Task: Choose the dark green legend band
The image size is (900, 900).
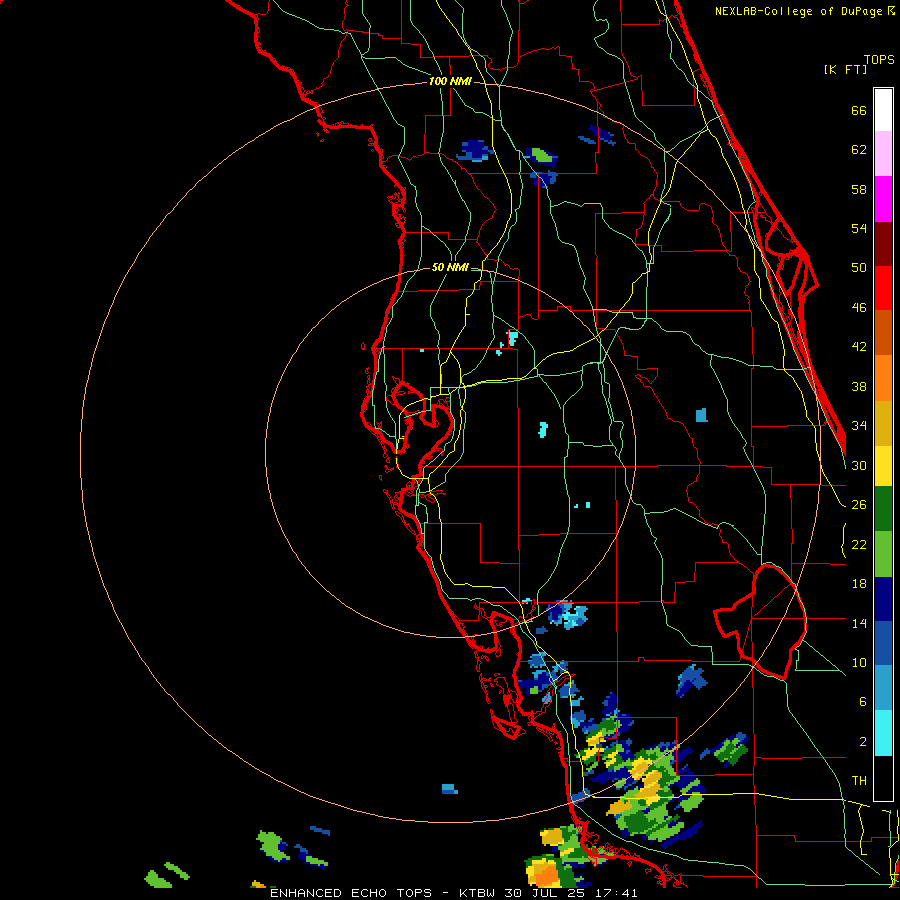Action: point(883,509)
